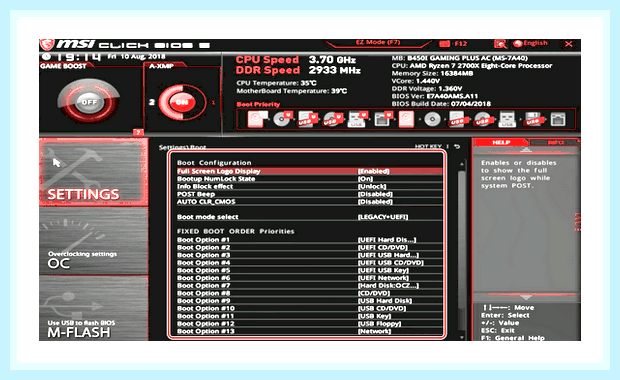
Task: Open Boot Option #8 [CD/DVD] dropdown
Action: pyautogui.click(x=374, y=293)
